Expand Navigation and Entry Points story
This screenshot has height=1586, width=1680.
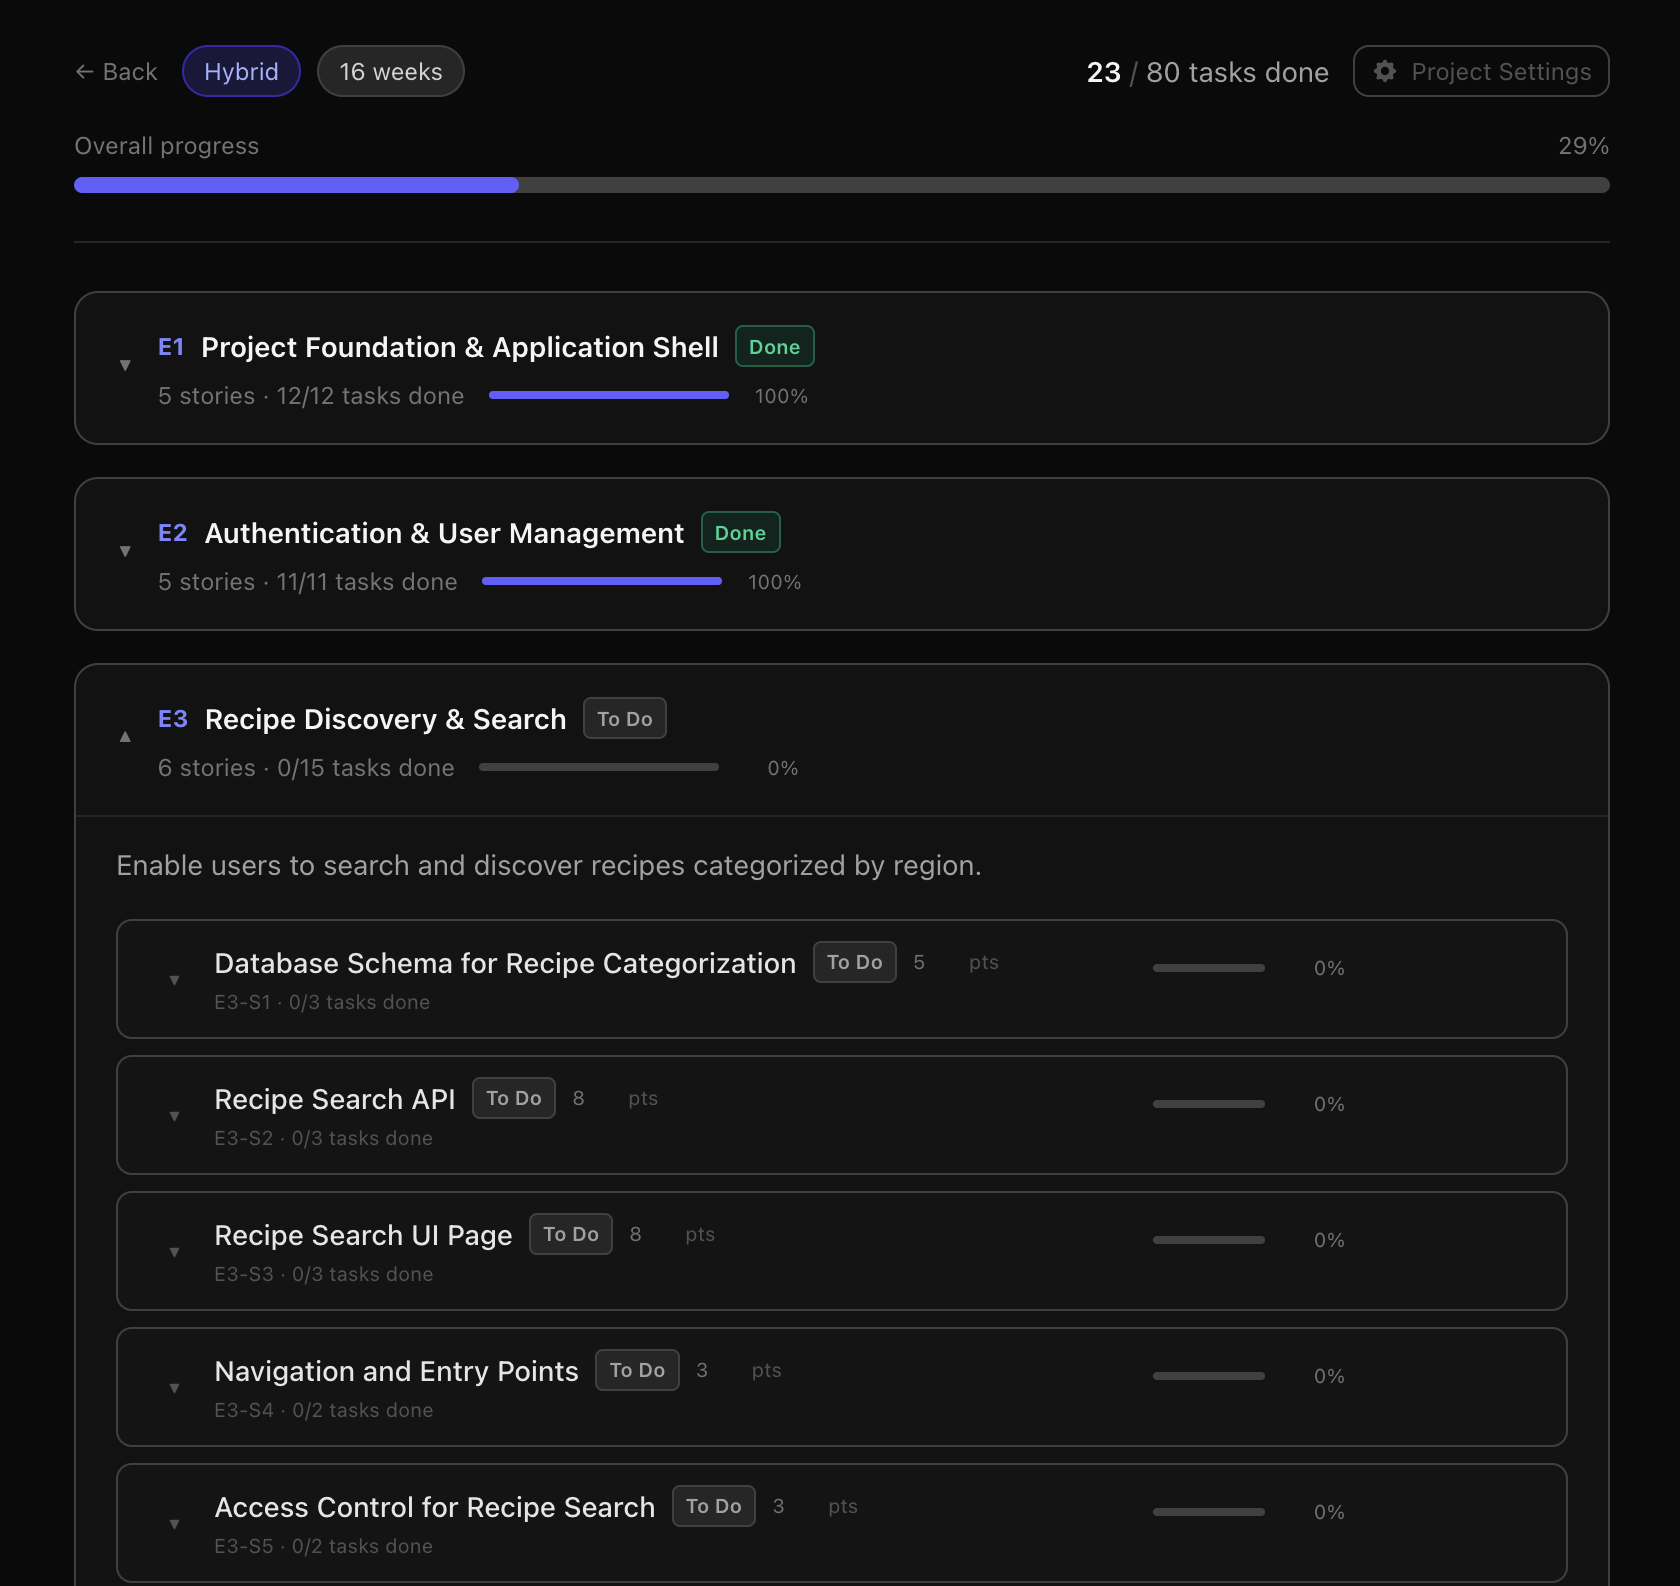(174, 1388)
